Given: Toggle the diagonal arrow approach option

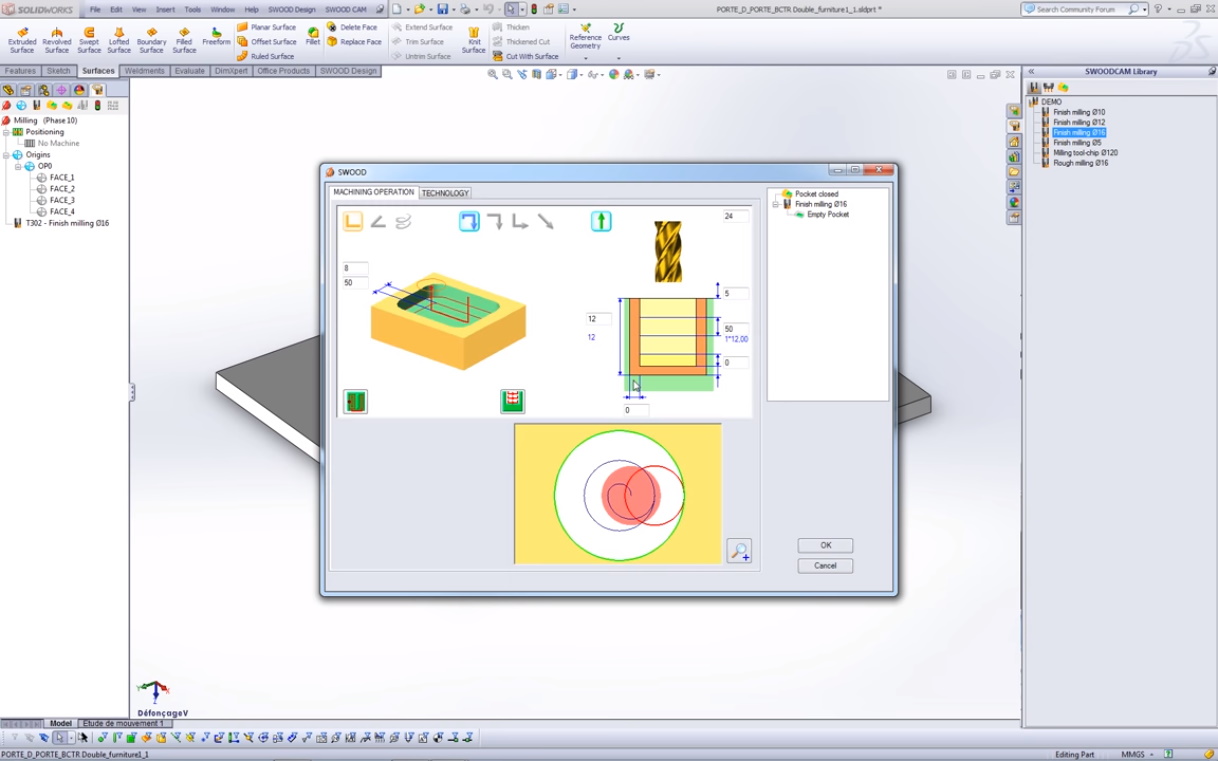Looking at the screenshot, I should (x=545, y=221).
